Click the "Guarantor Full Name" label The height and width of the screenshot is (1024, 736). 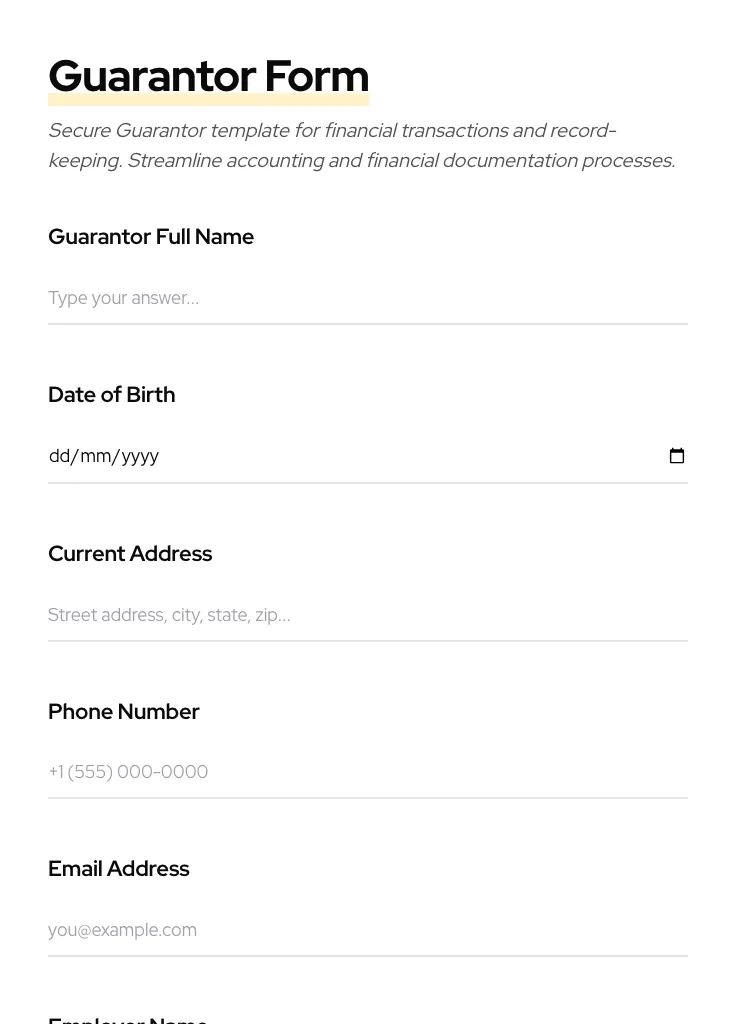coord(151,237)
